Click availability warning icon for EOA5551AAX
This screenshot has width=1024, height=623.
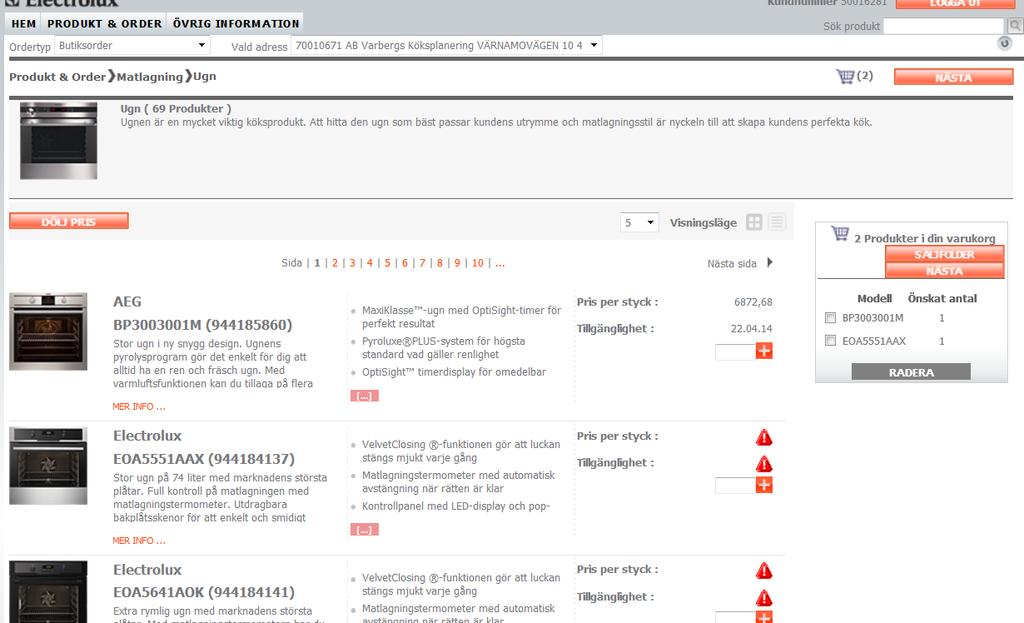click(x=764, y=464)
